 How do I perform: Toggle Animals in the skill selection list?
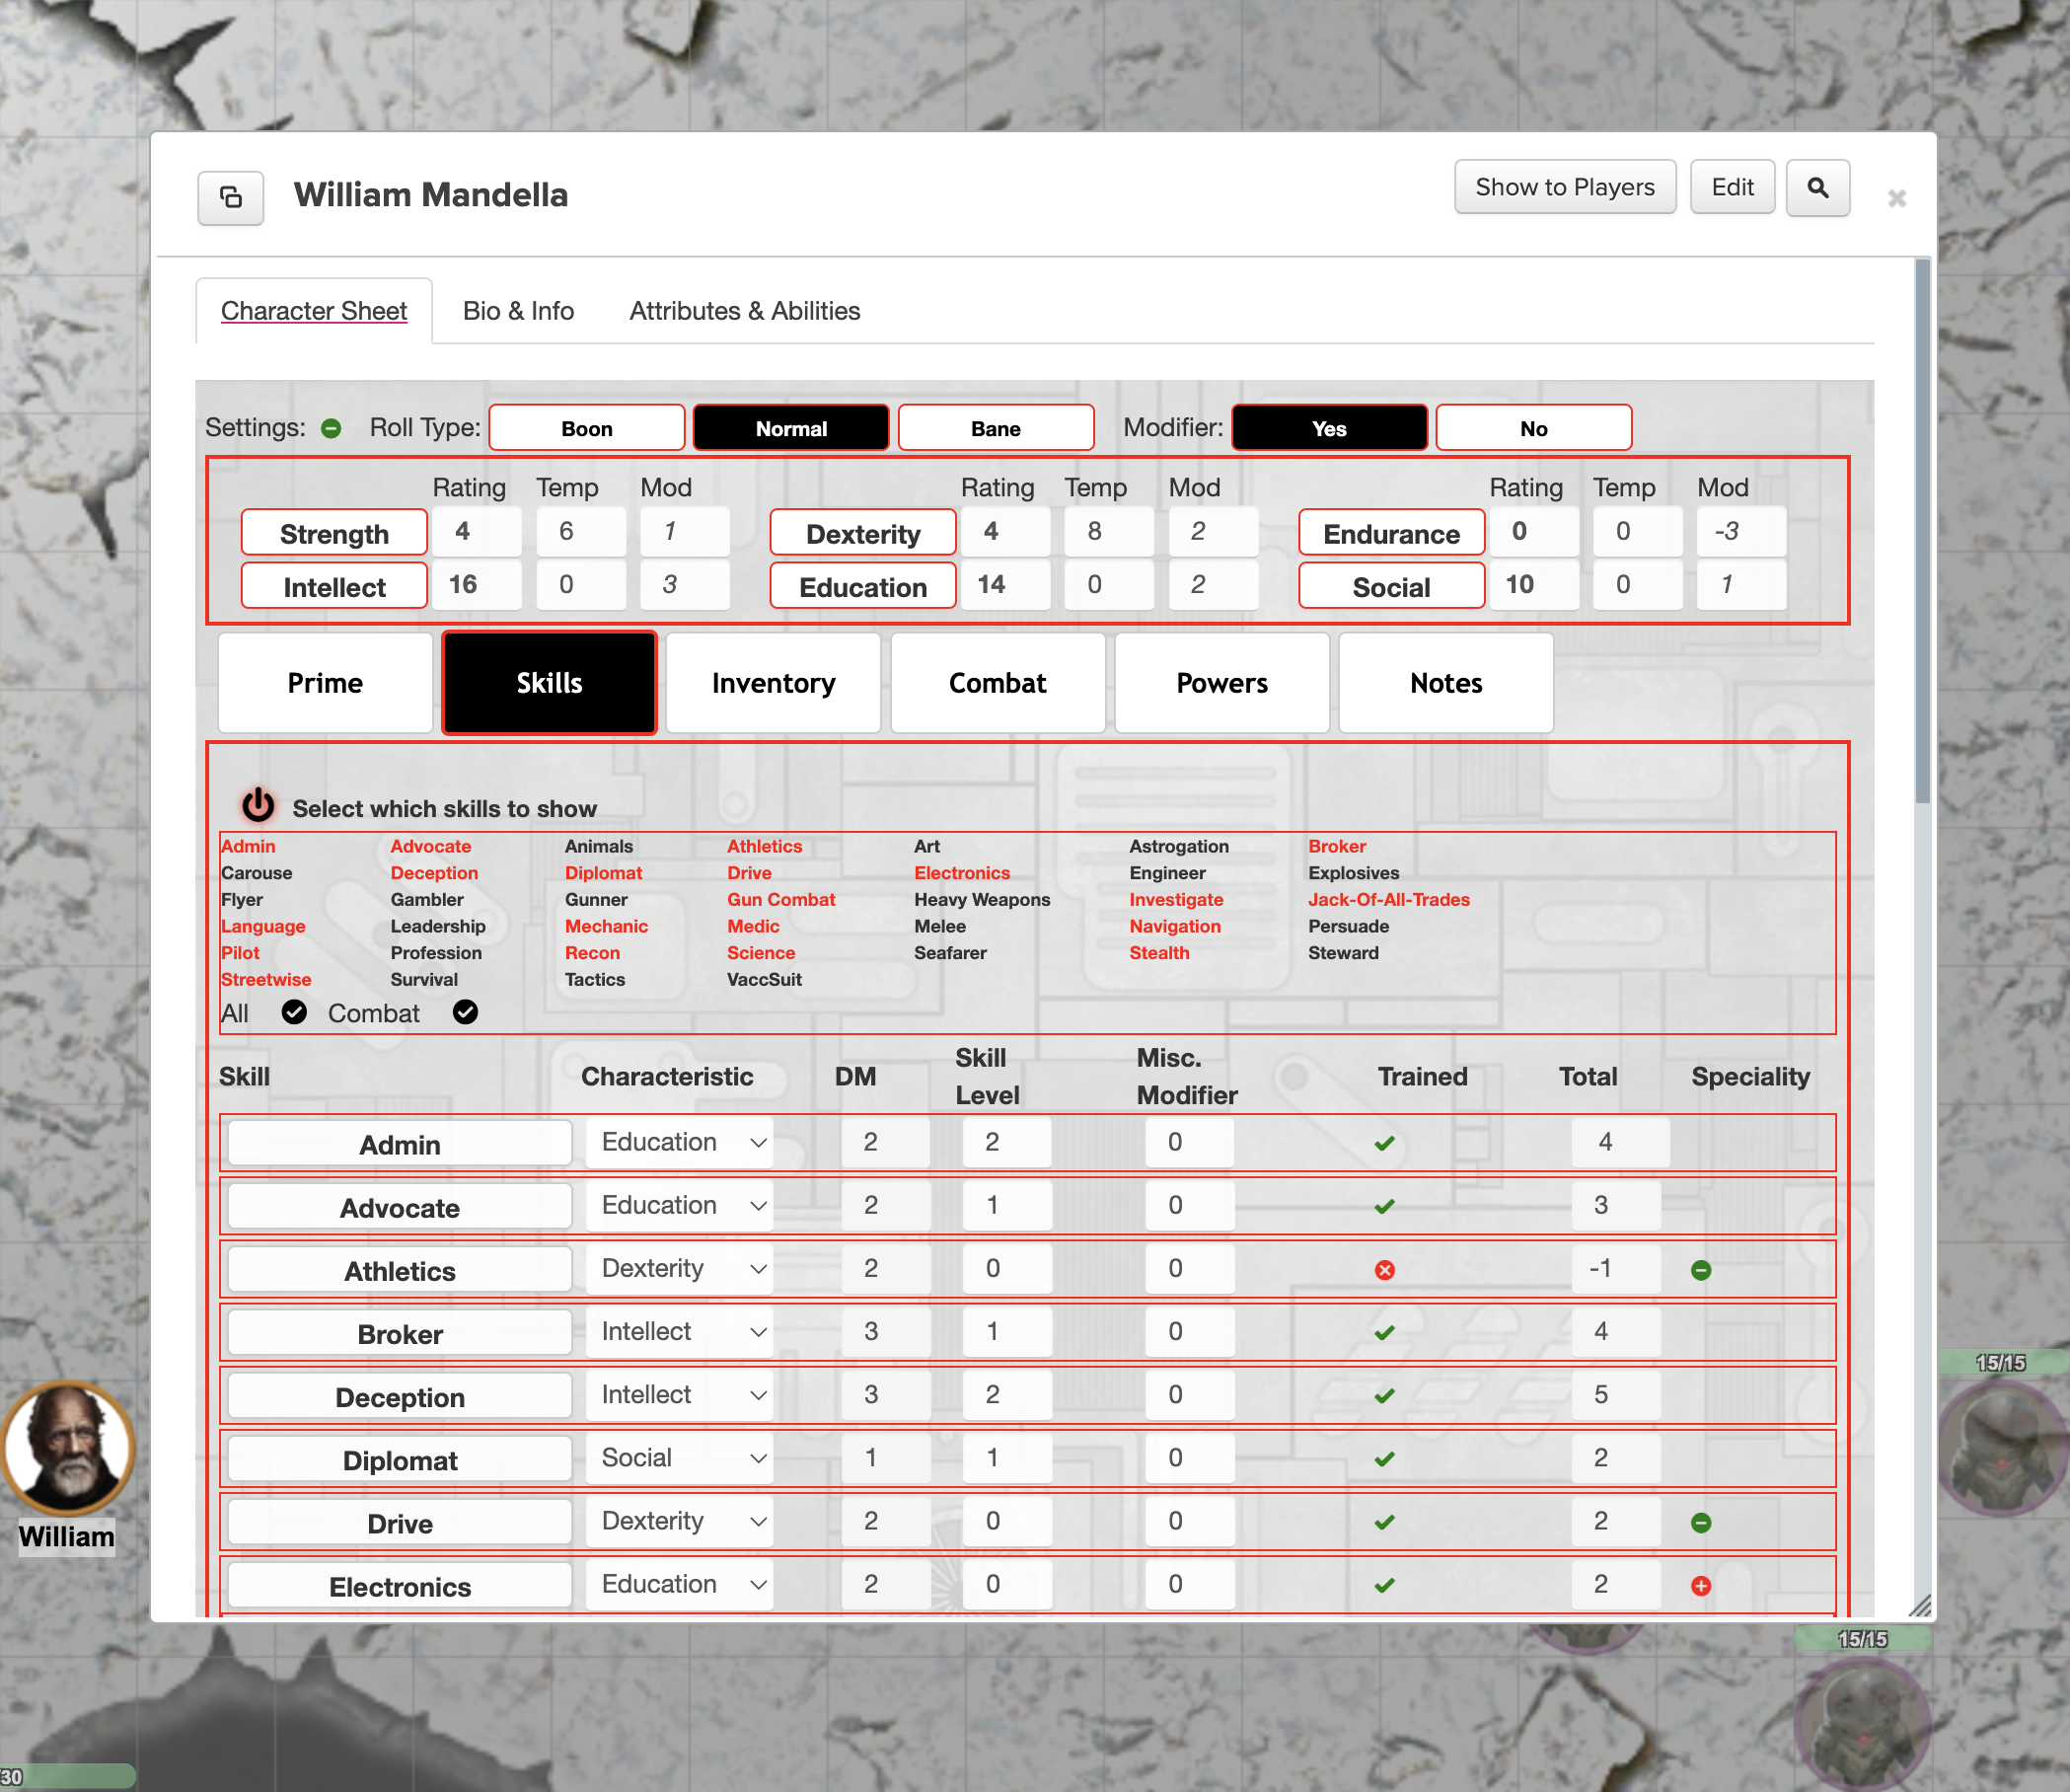(x=598, y=846)
